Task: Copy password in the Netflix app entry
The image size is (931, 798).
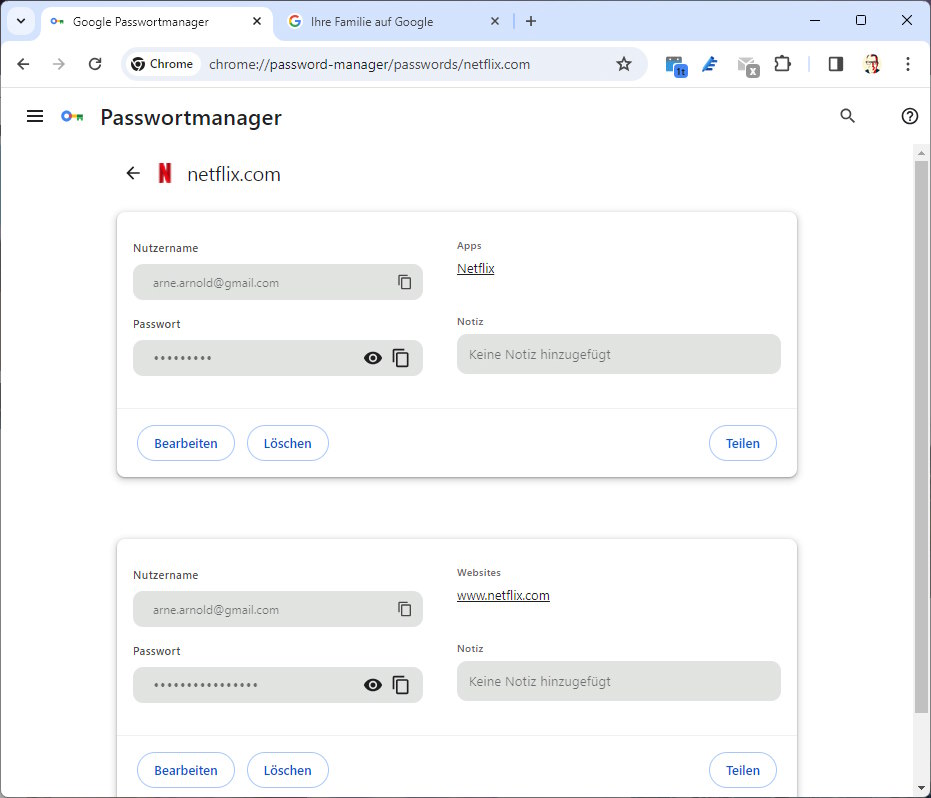Action: (x=401, y=358)
